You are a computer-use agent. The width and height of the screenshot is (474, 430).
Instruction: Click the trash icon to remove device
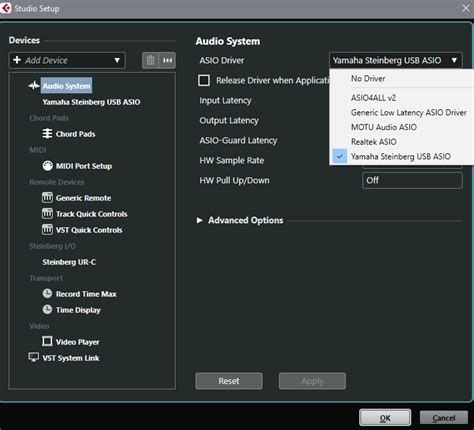[150, 60]
